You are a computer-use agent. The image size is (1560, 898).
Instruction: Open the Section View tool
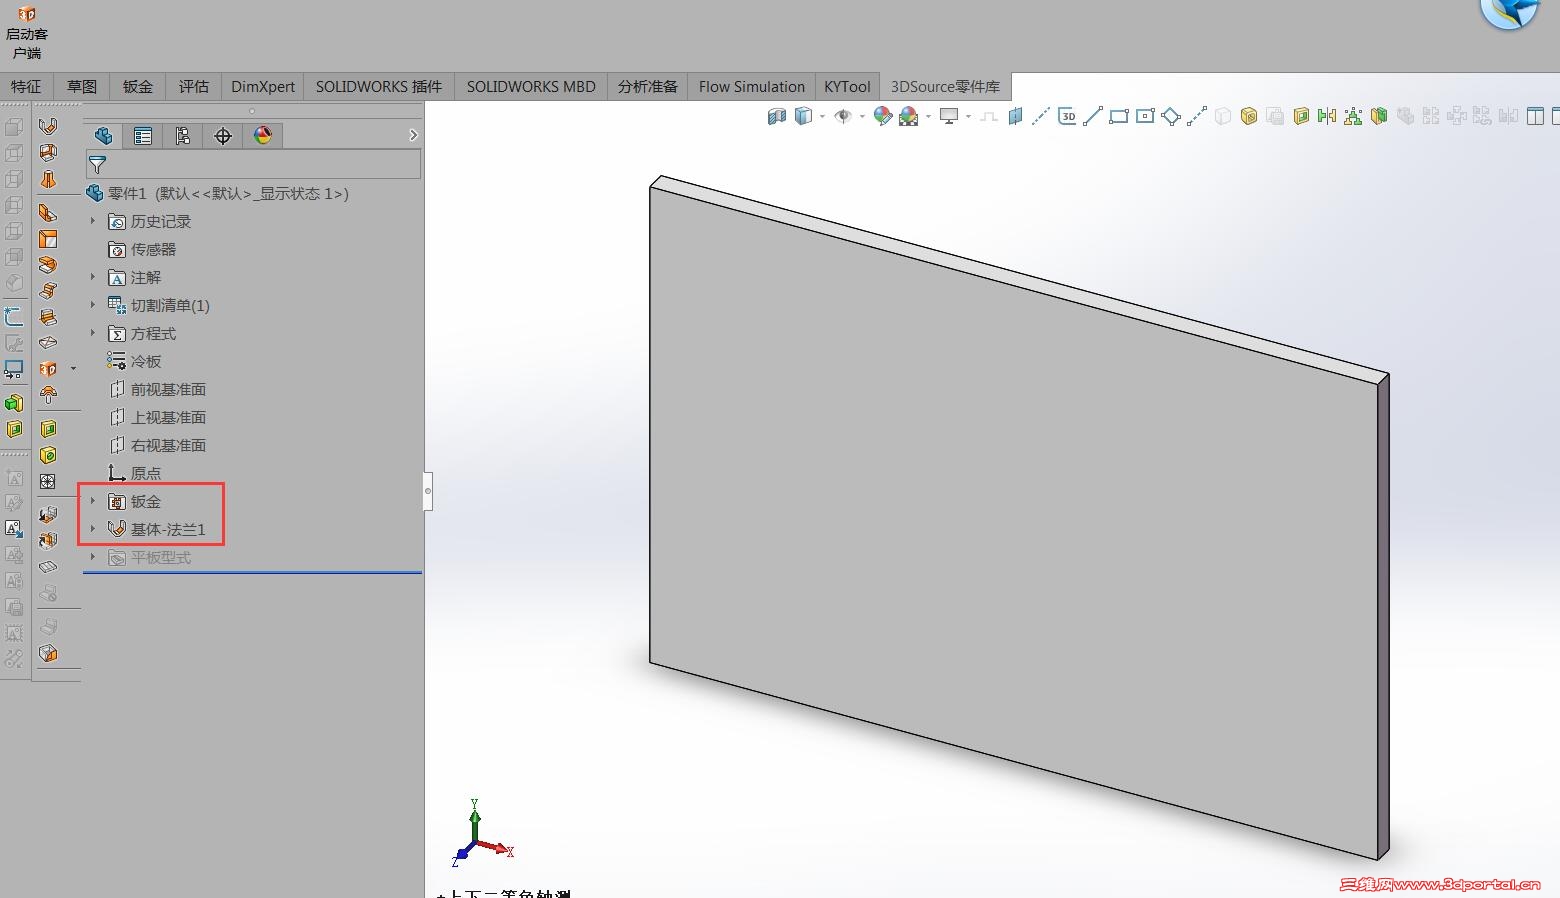777,117
